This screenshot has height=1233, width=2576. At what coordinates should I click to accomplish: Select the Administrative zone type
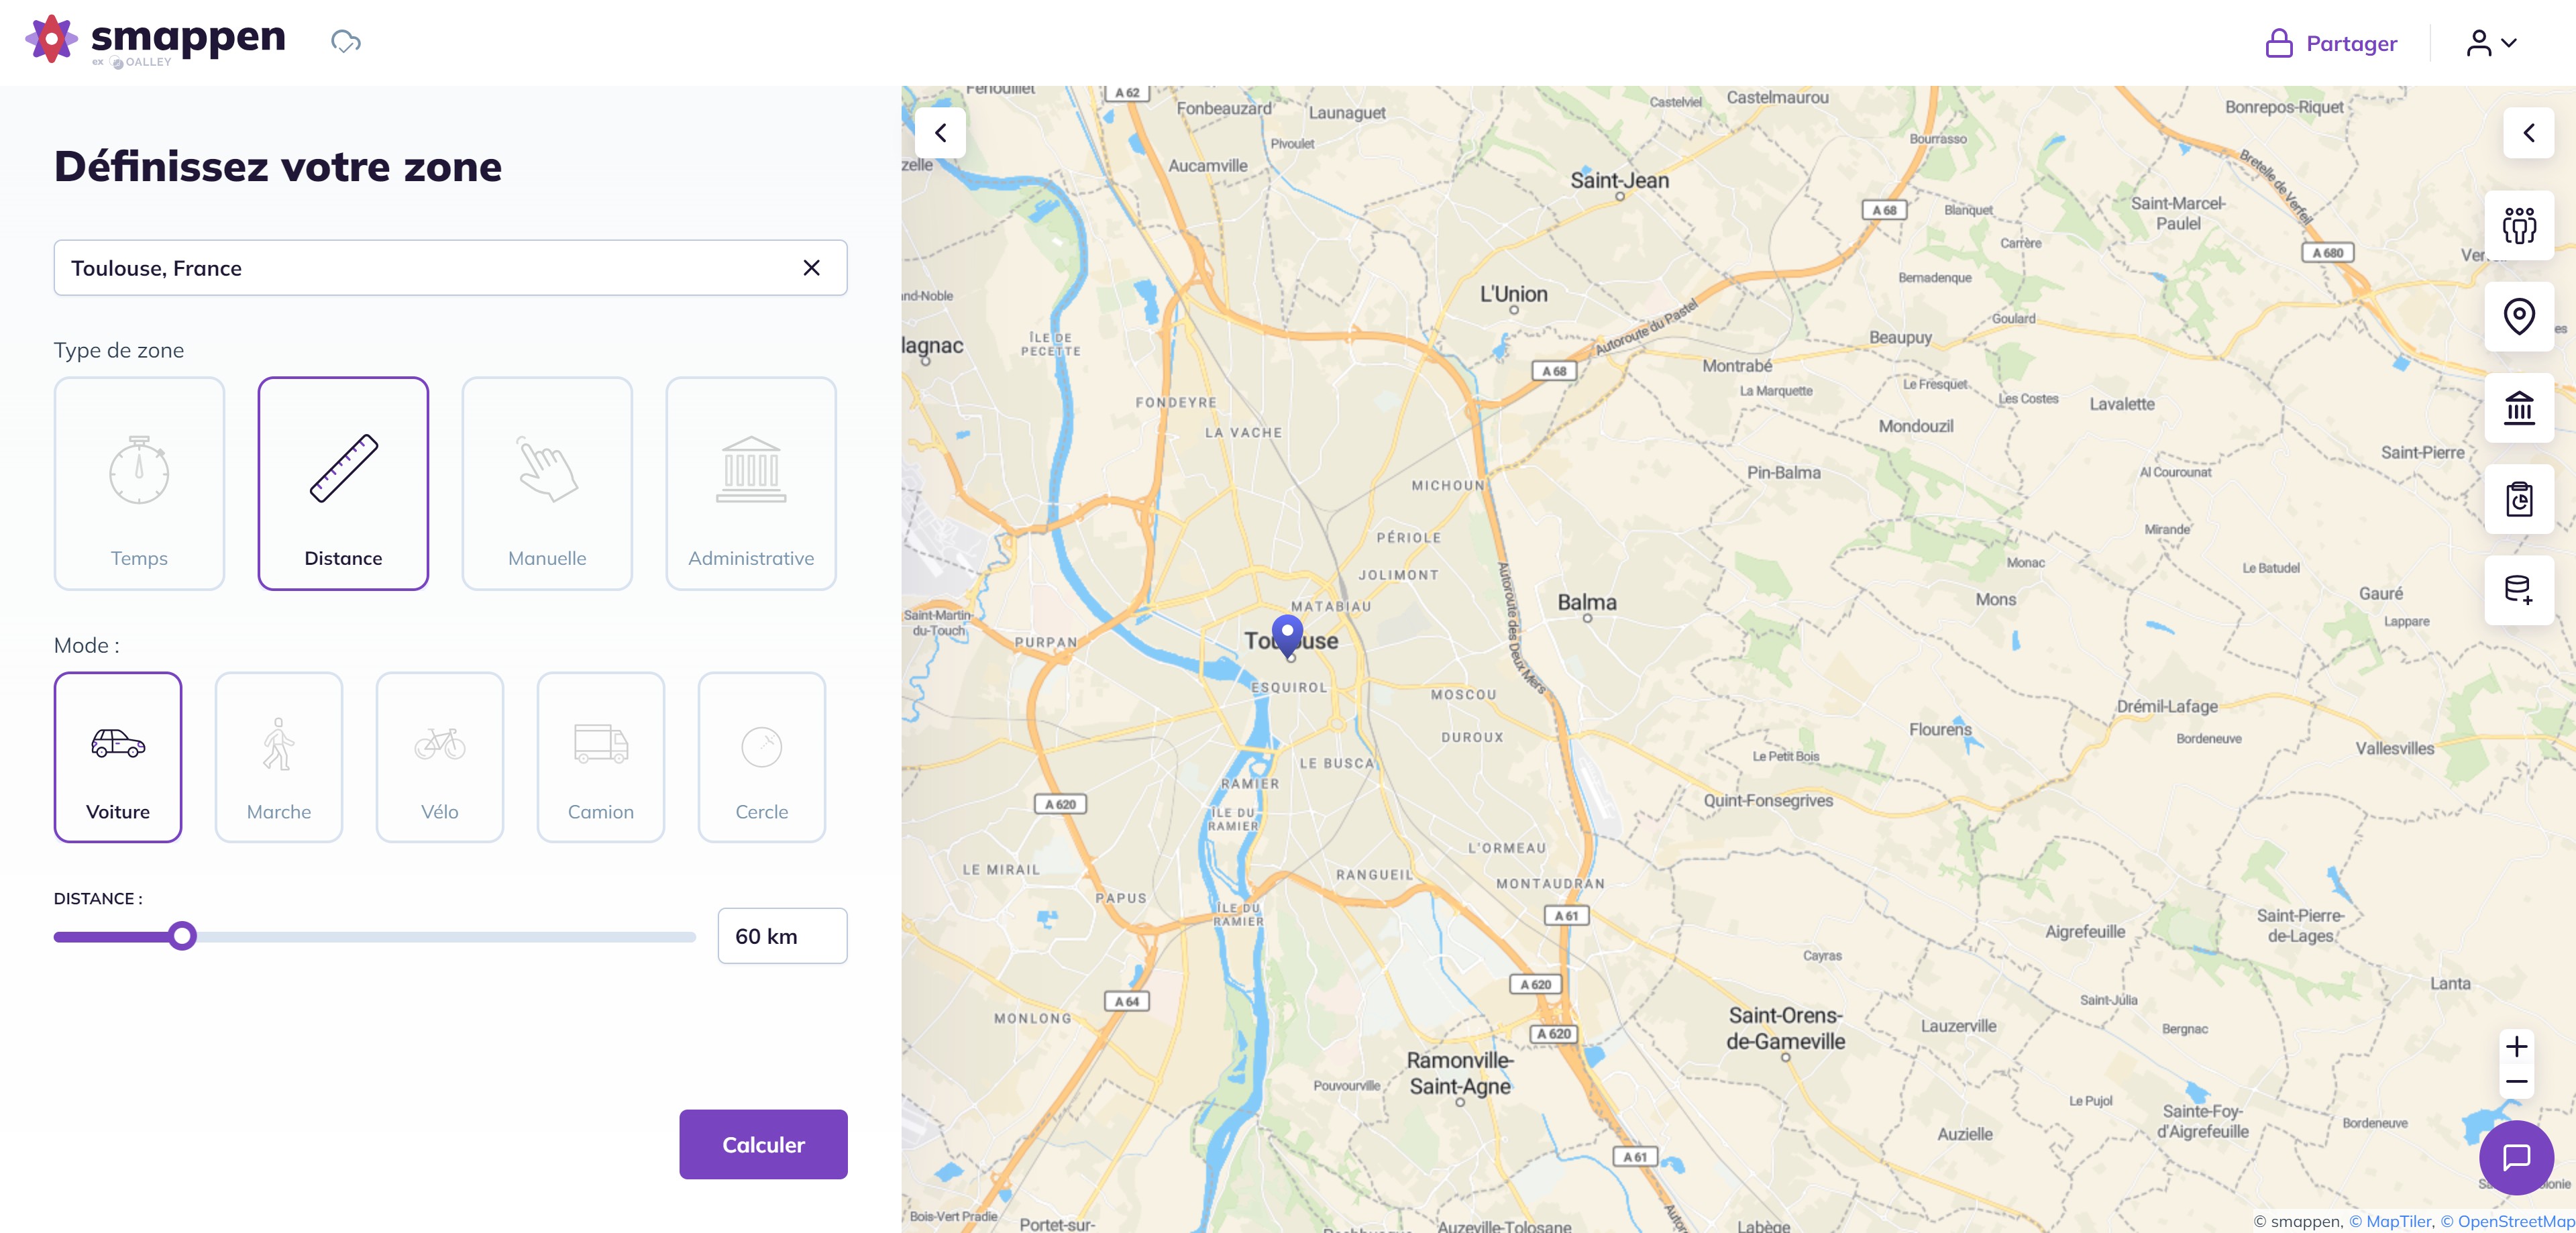tap(751, 484)
